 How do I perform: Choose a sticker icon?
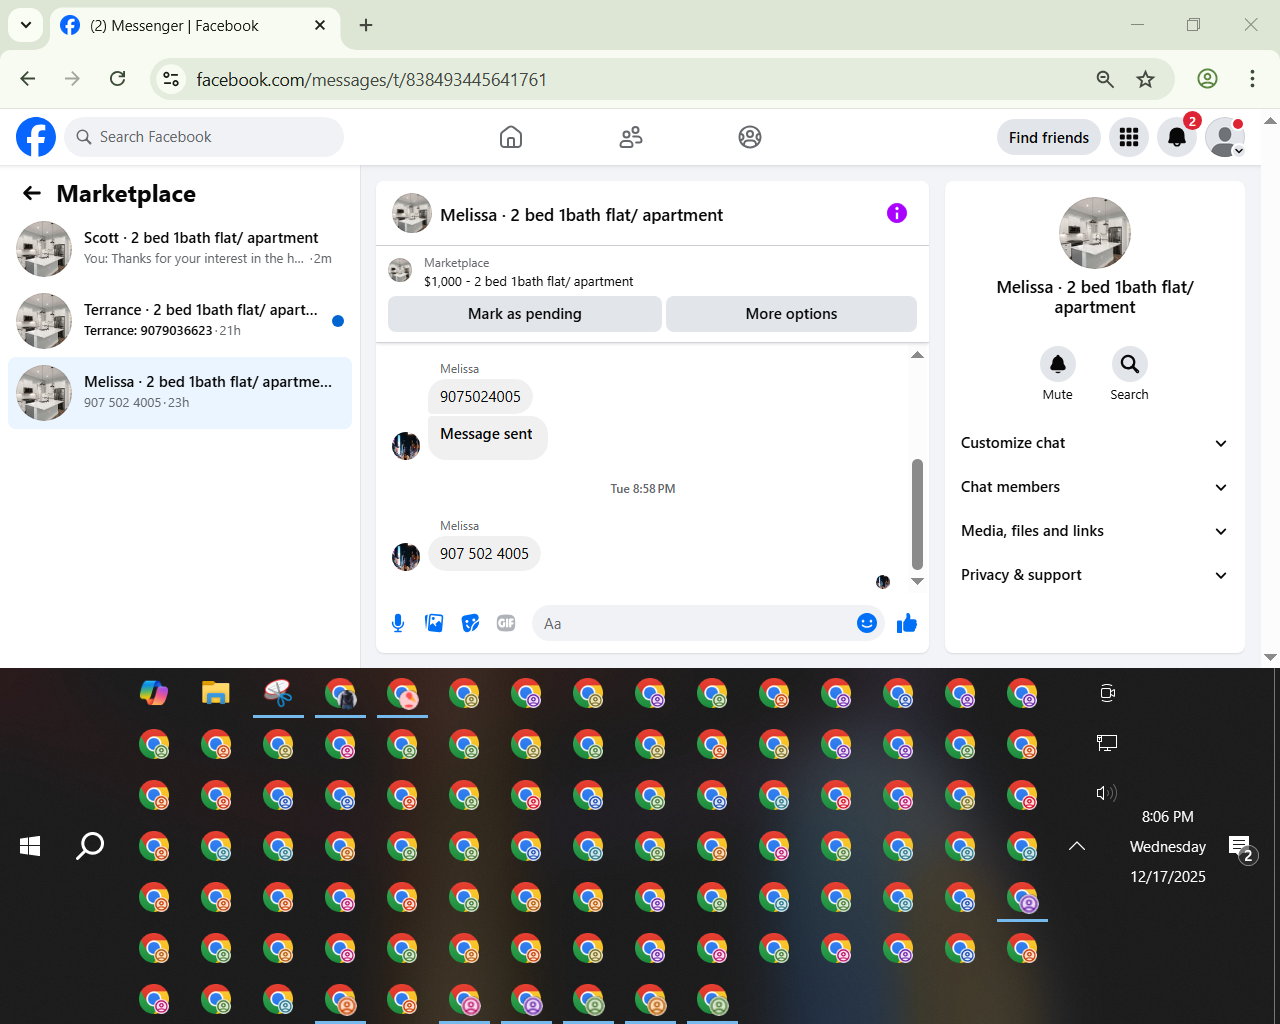click(470, 624)
